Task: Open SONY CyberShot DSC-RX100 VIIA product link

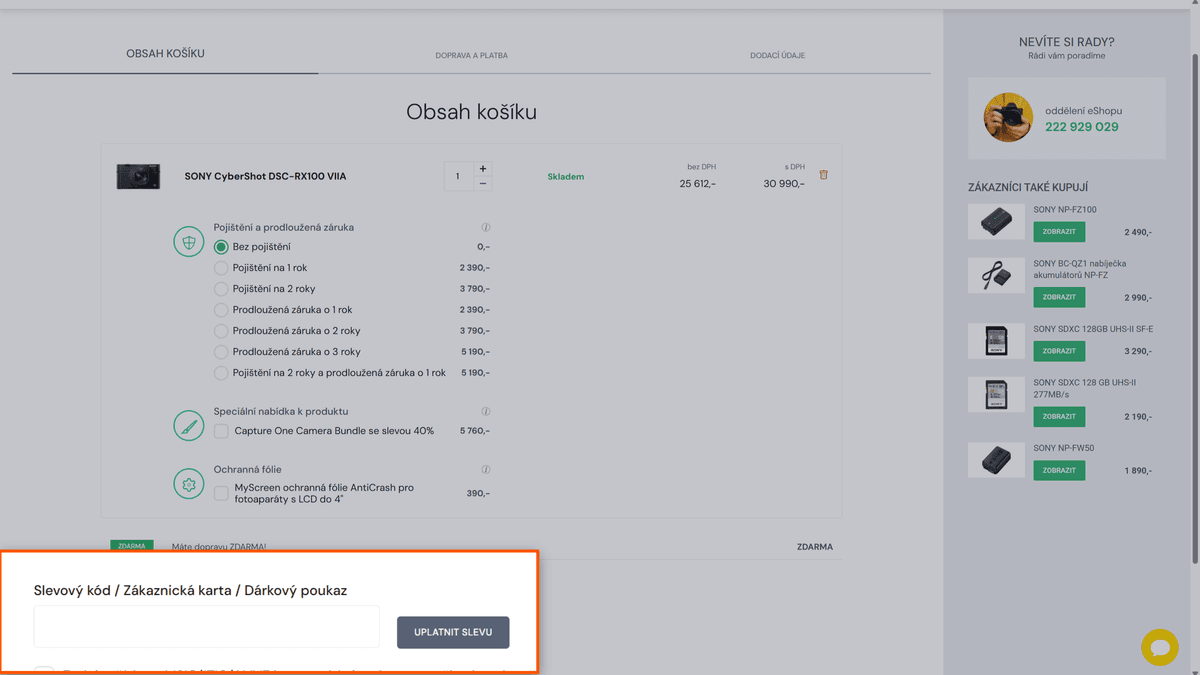Action: click(265, 177)
